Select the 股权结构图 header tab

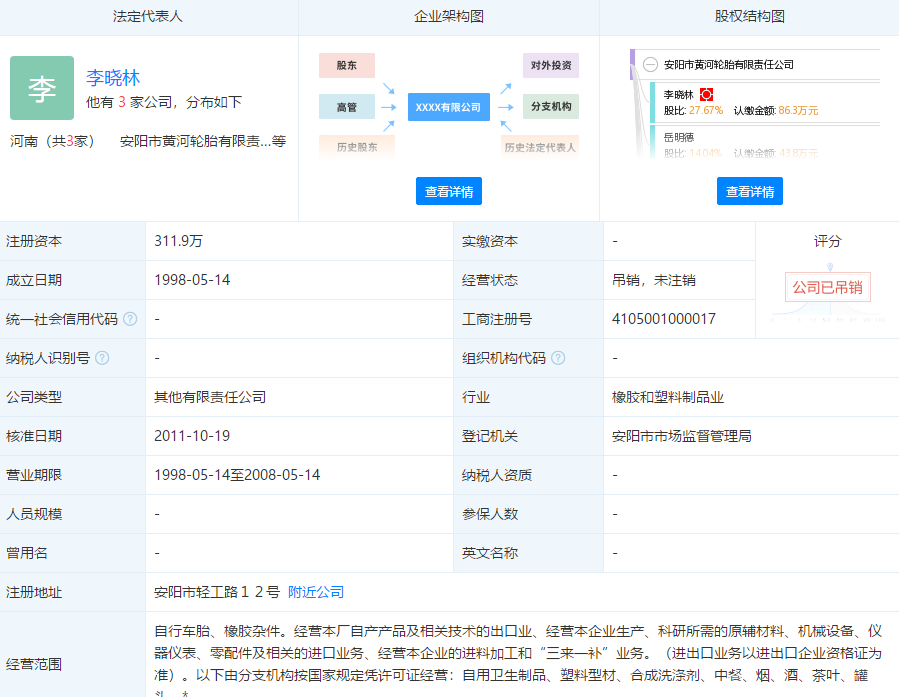point(749,17)
